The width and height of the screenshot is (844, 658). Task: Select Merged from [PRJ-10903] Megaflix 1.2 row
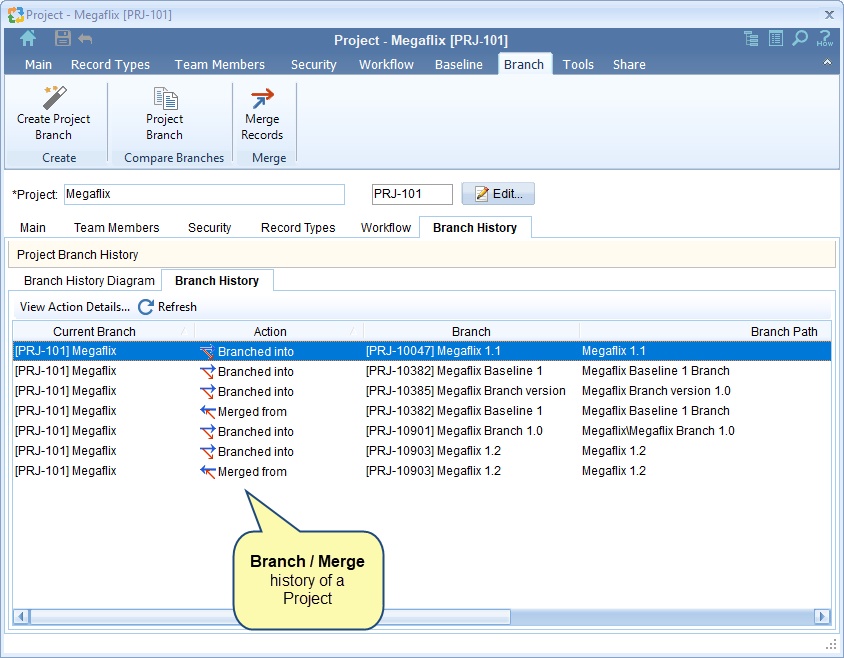422,471
